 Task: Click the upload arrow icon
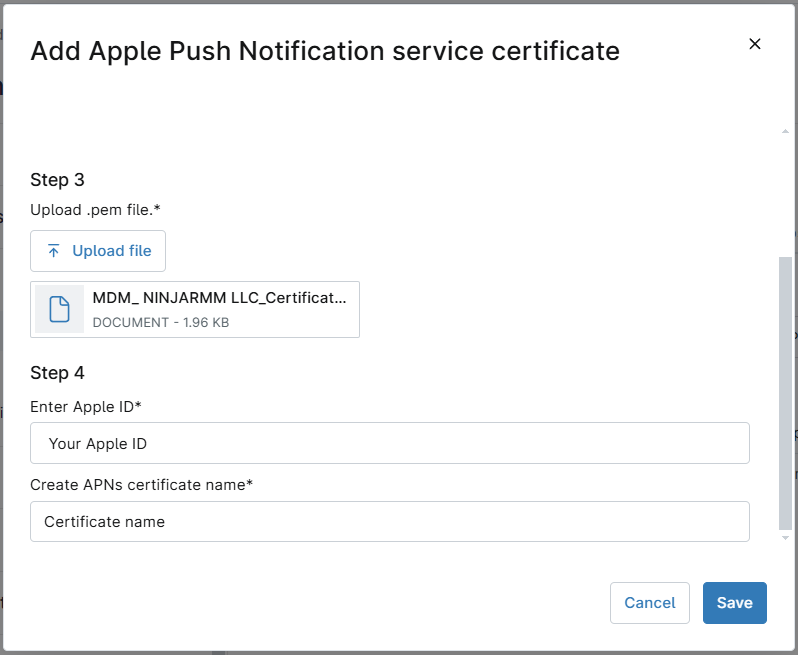click(x=54, y=251)
